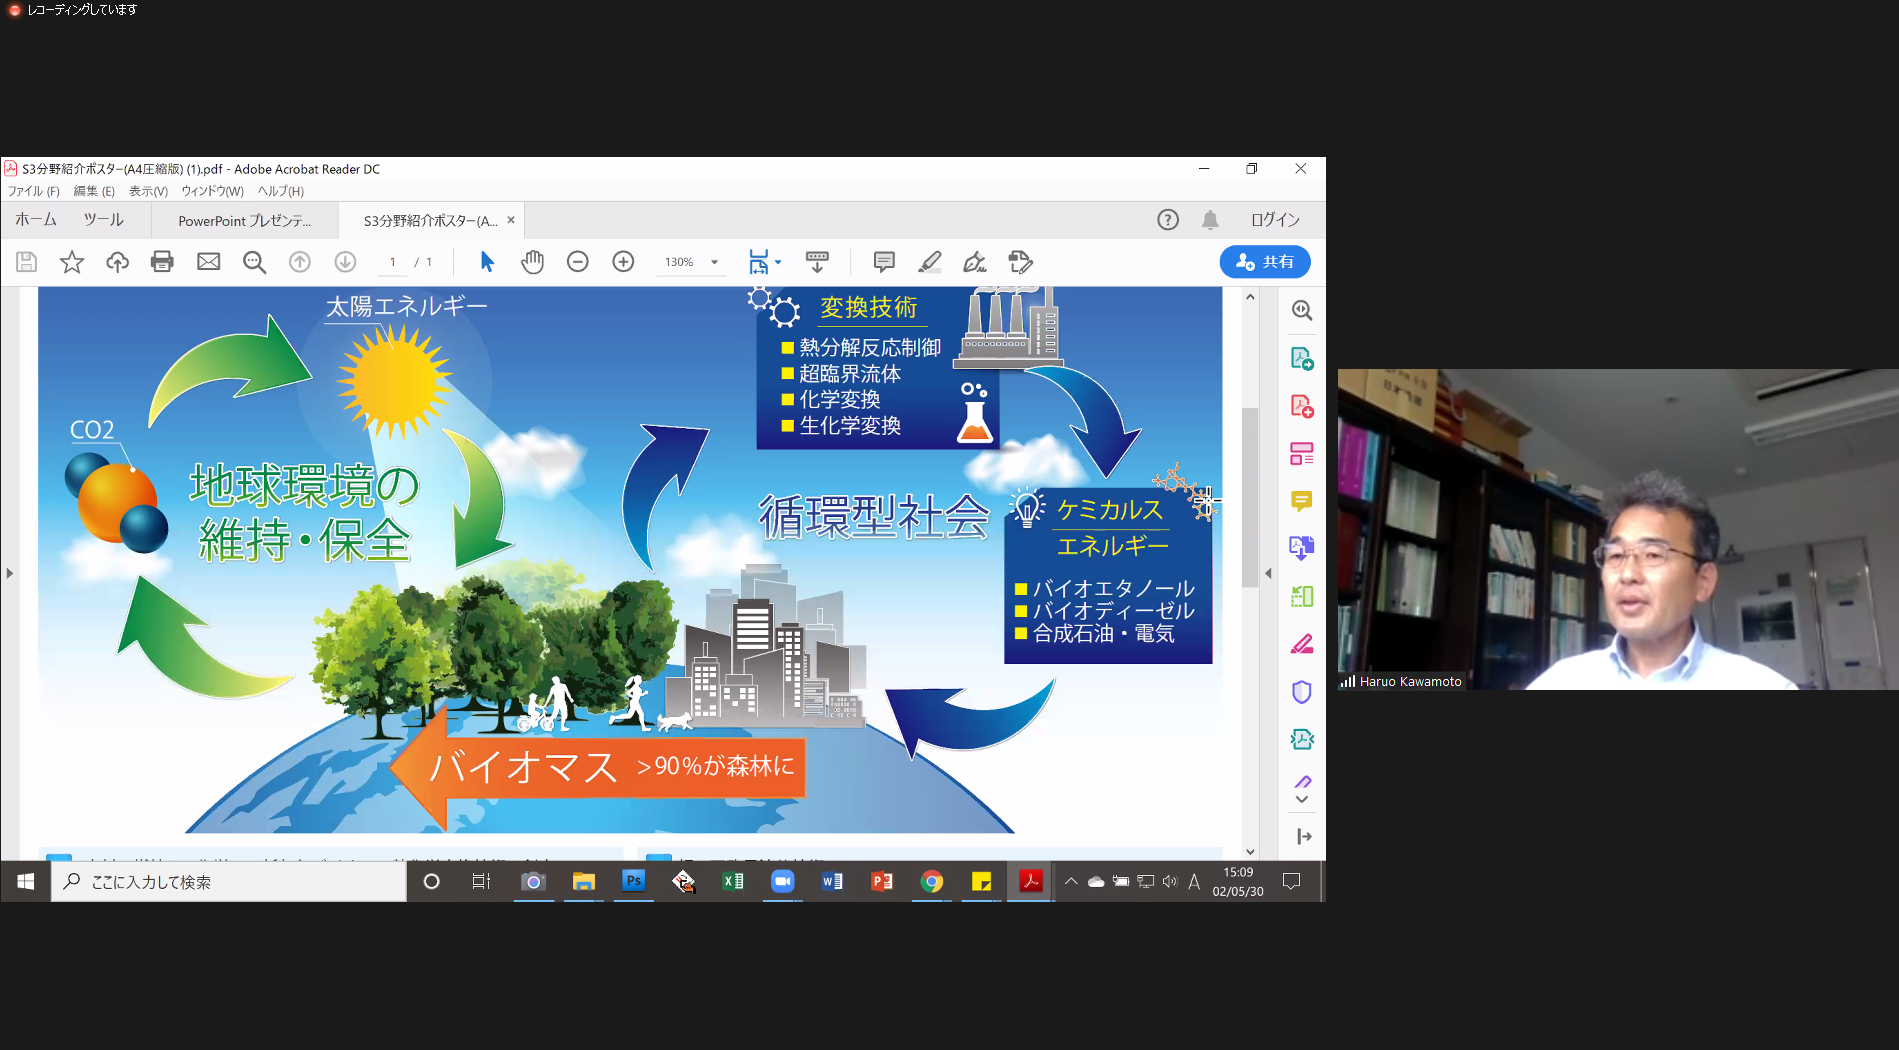
Task: Click the 共有 share button
Action: pyautogui.click(x=1265, y=262)
